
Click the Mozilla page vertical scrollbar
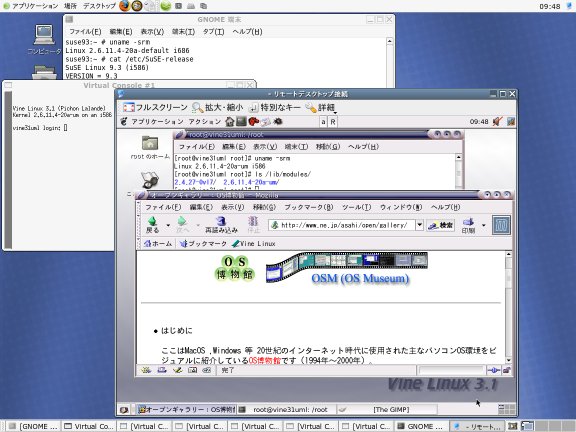click(x=508, y=307)
